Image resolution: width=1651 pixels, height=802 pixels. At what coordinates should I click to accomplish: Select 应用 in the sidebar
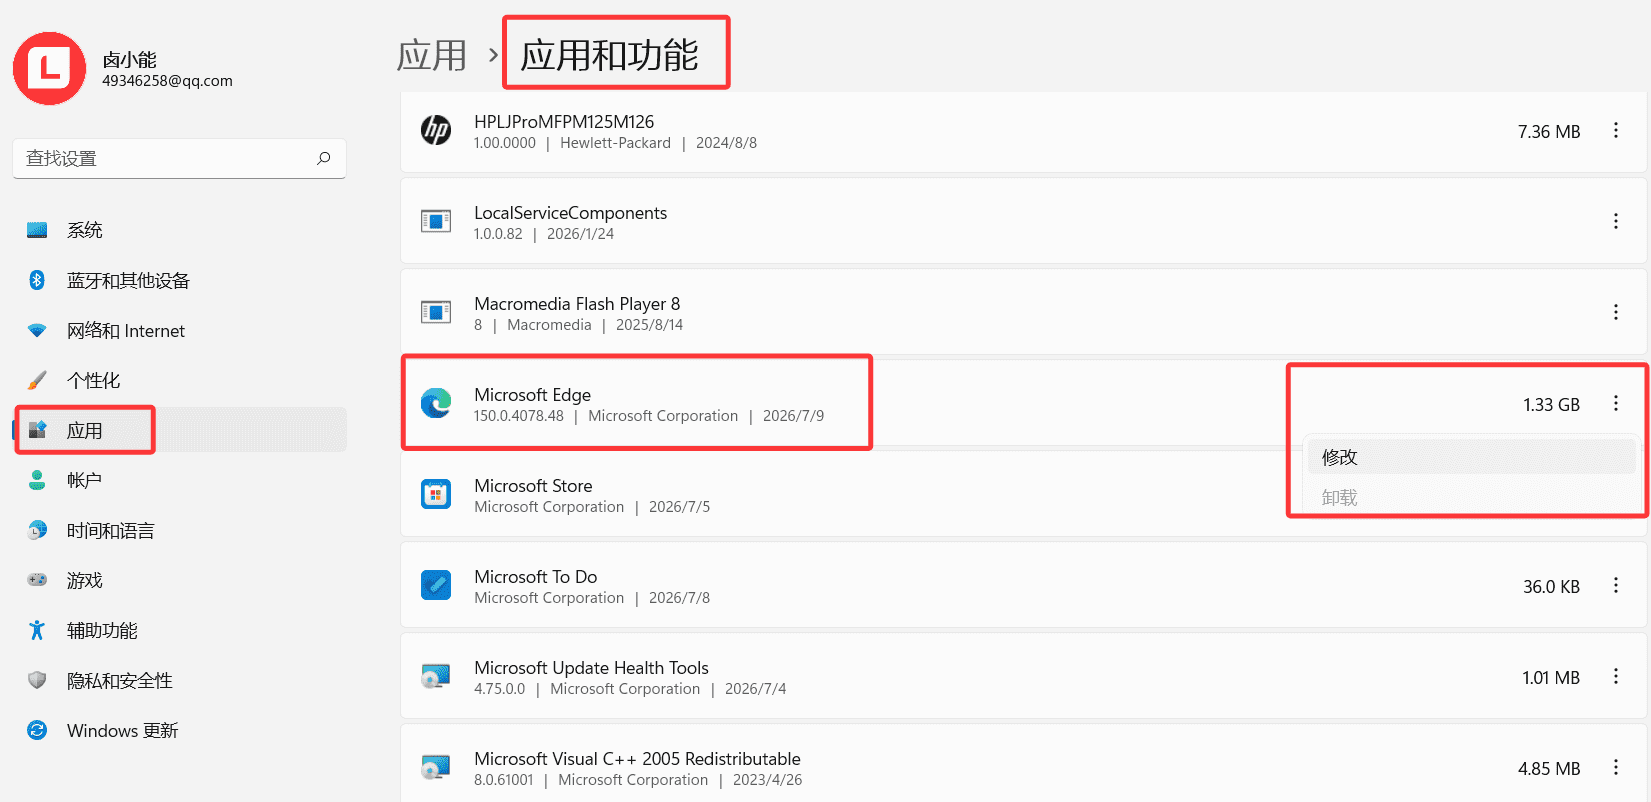[x=180, y=430]
